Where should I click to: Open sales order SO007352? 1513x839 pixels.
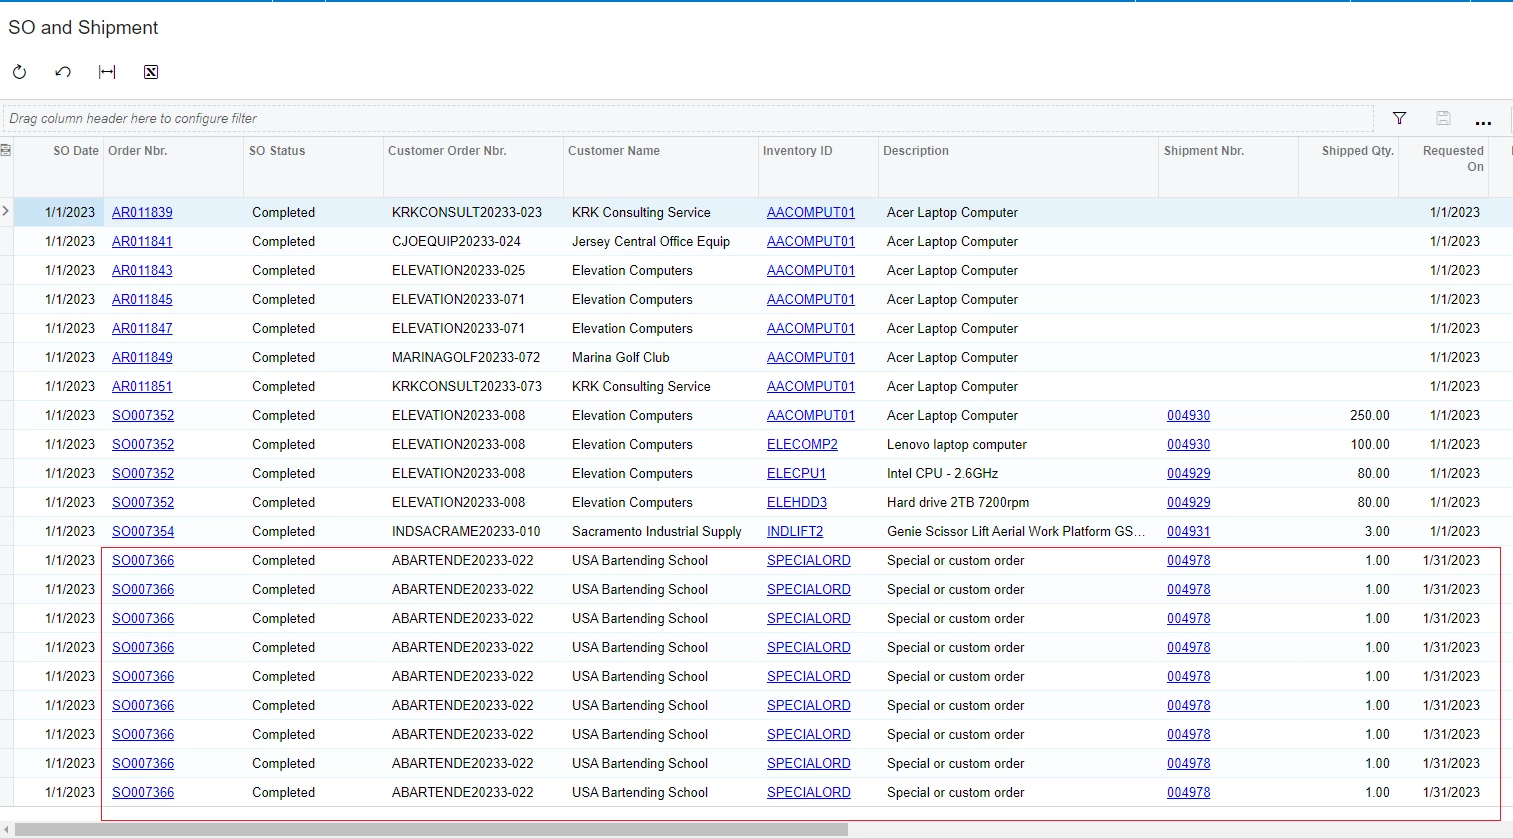142,415
